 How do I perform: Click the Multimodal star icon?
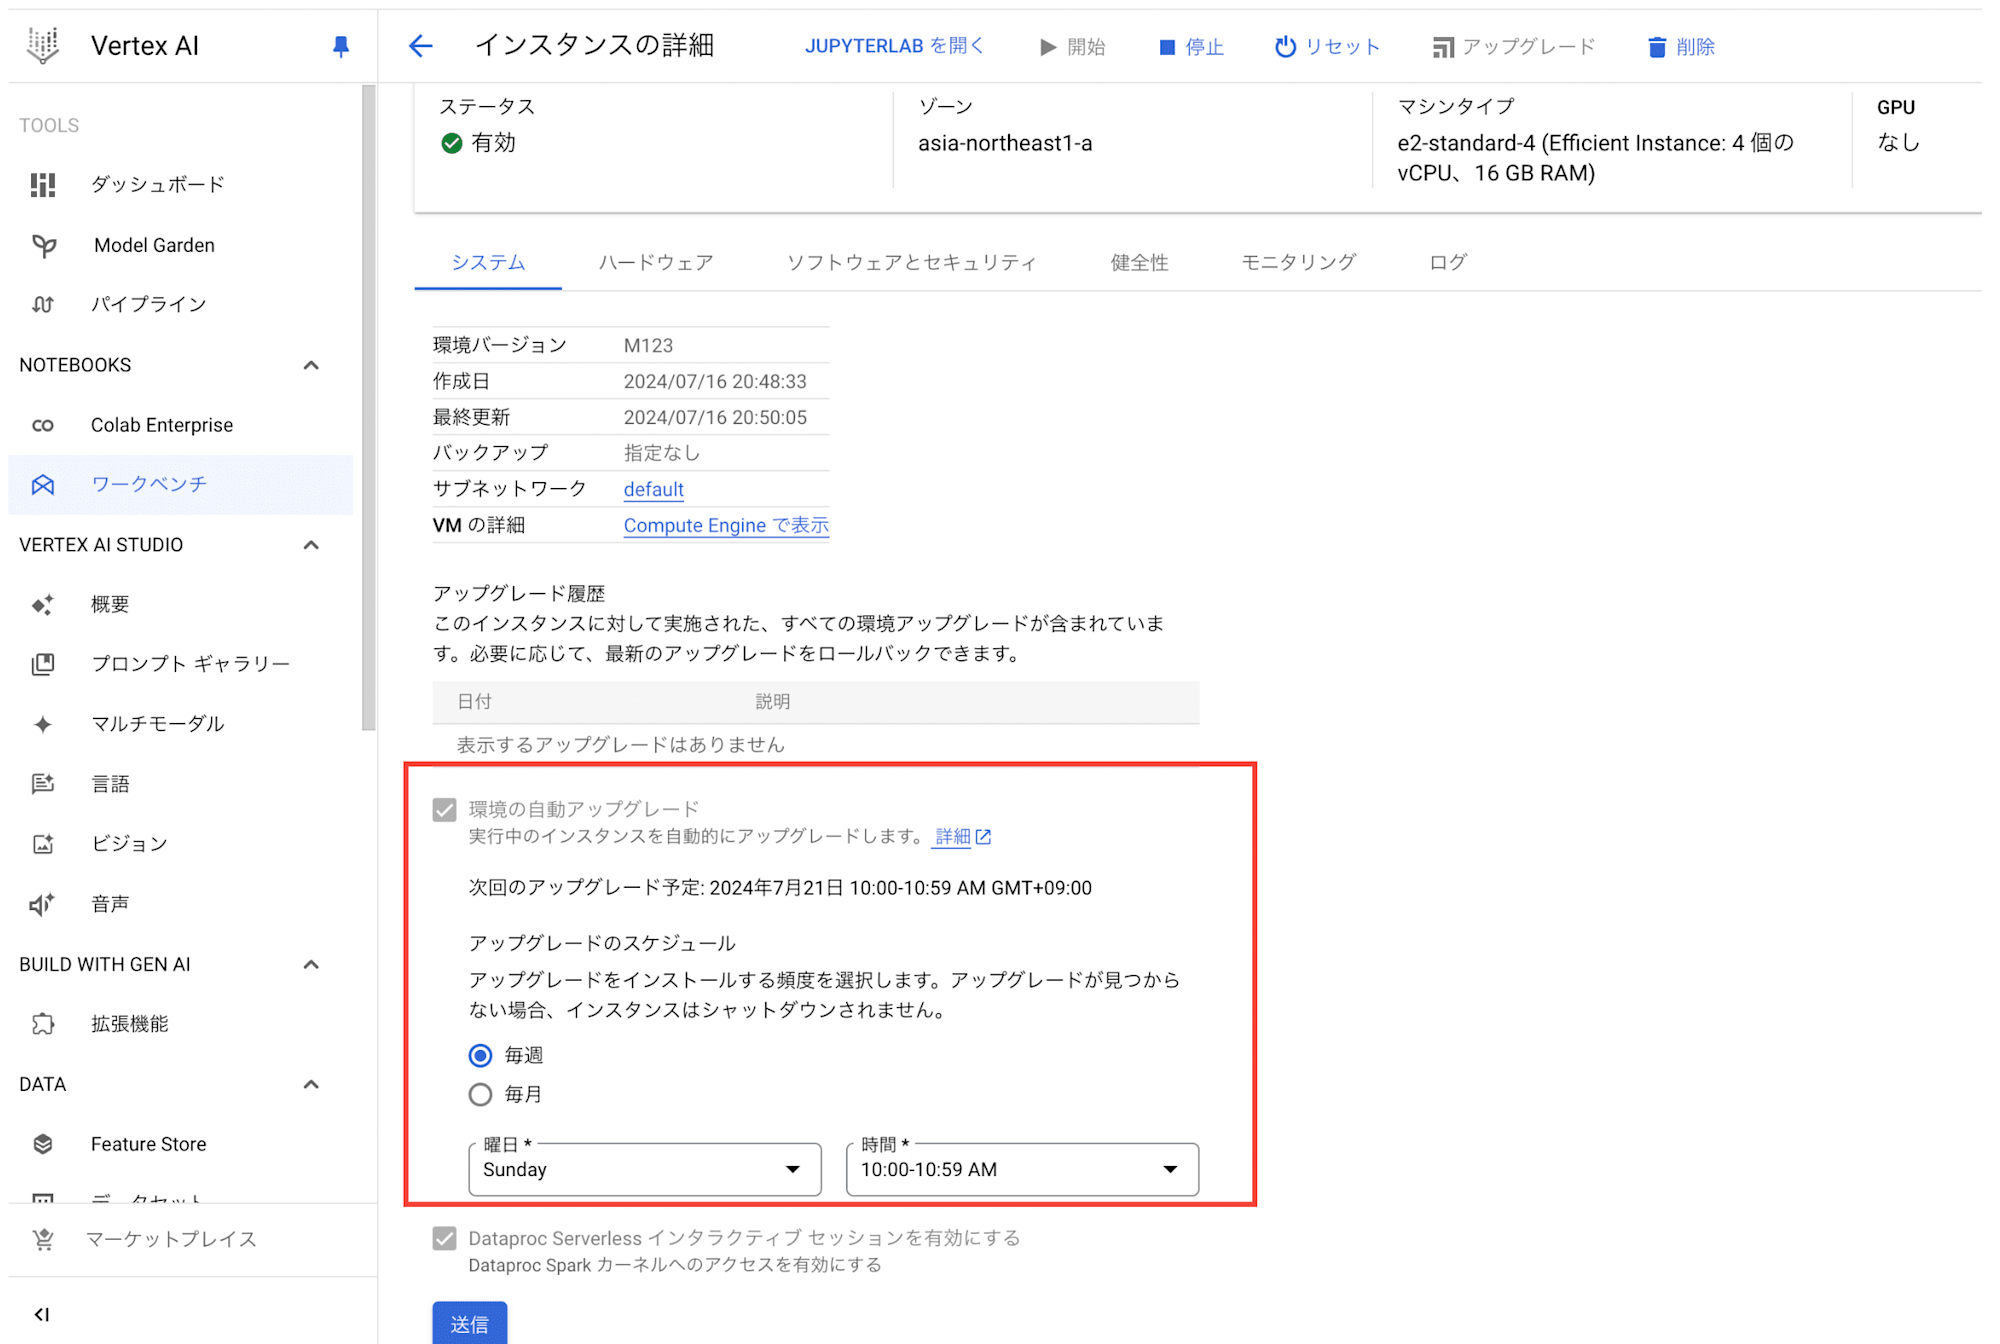click(x=43, y=724)
